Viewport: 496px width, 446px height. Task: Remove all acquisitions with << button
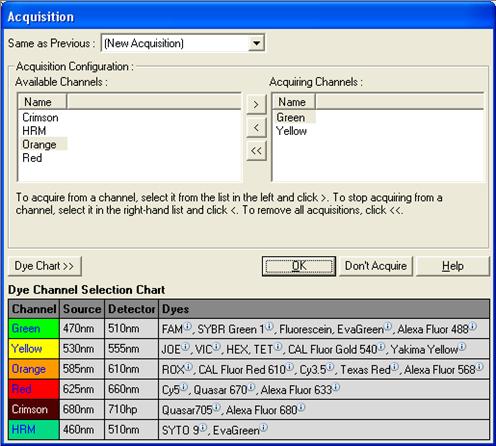256,151
